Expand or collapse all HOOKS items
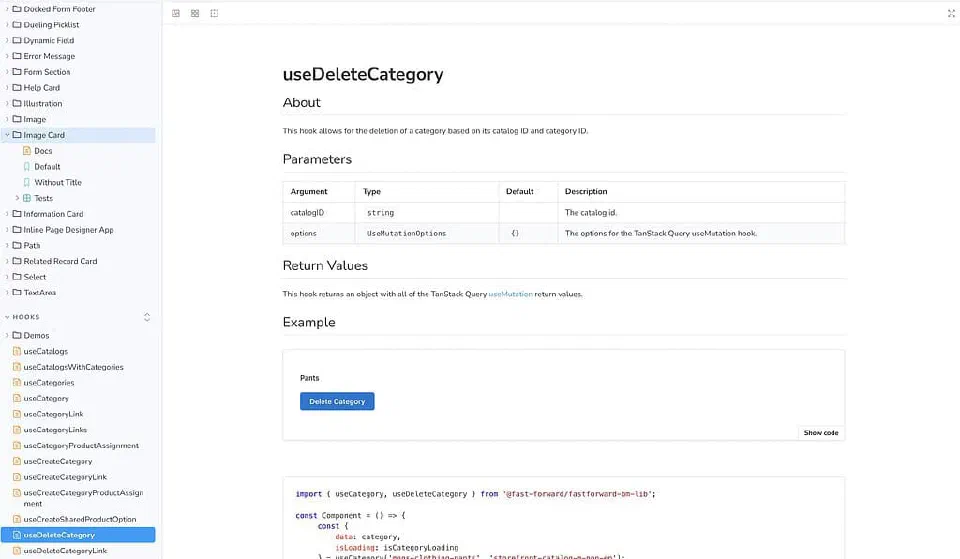The height and width of the screenshot is (559, 960). pos(147,317)
